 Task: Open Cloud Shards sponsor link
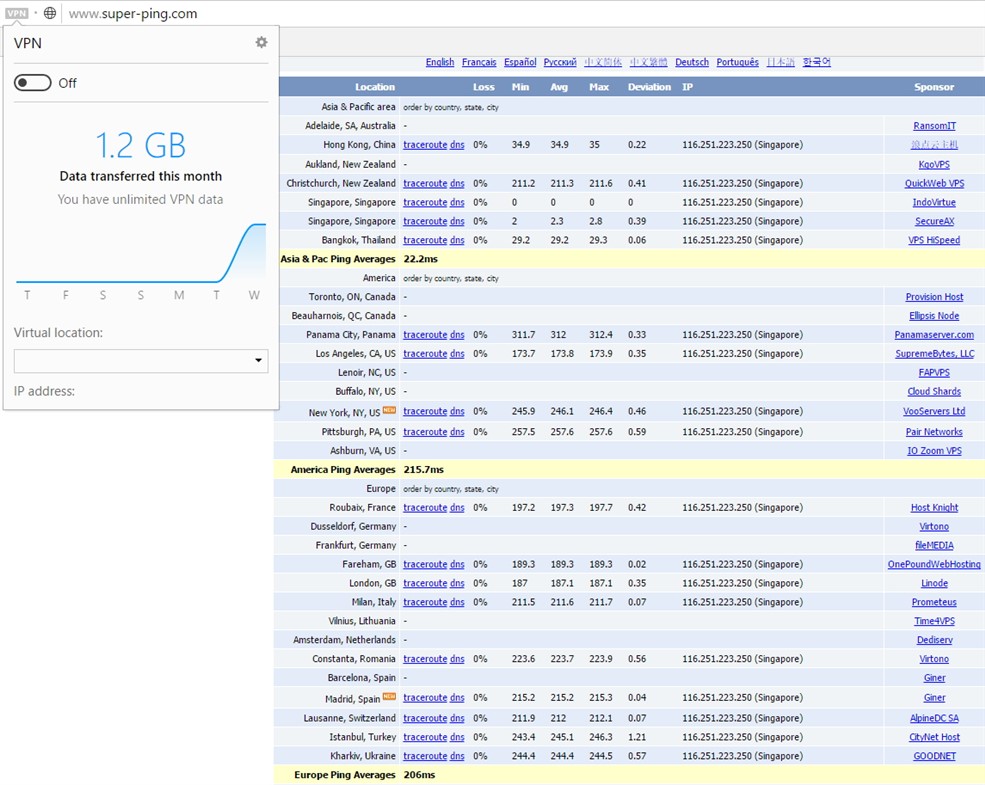[x=934, y=391]
